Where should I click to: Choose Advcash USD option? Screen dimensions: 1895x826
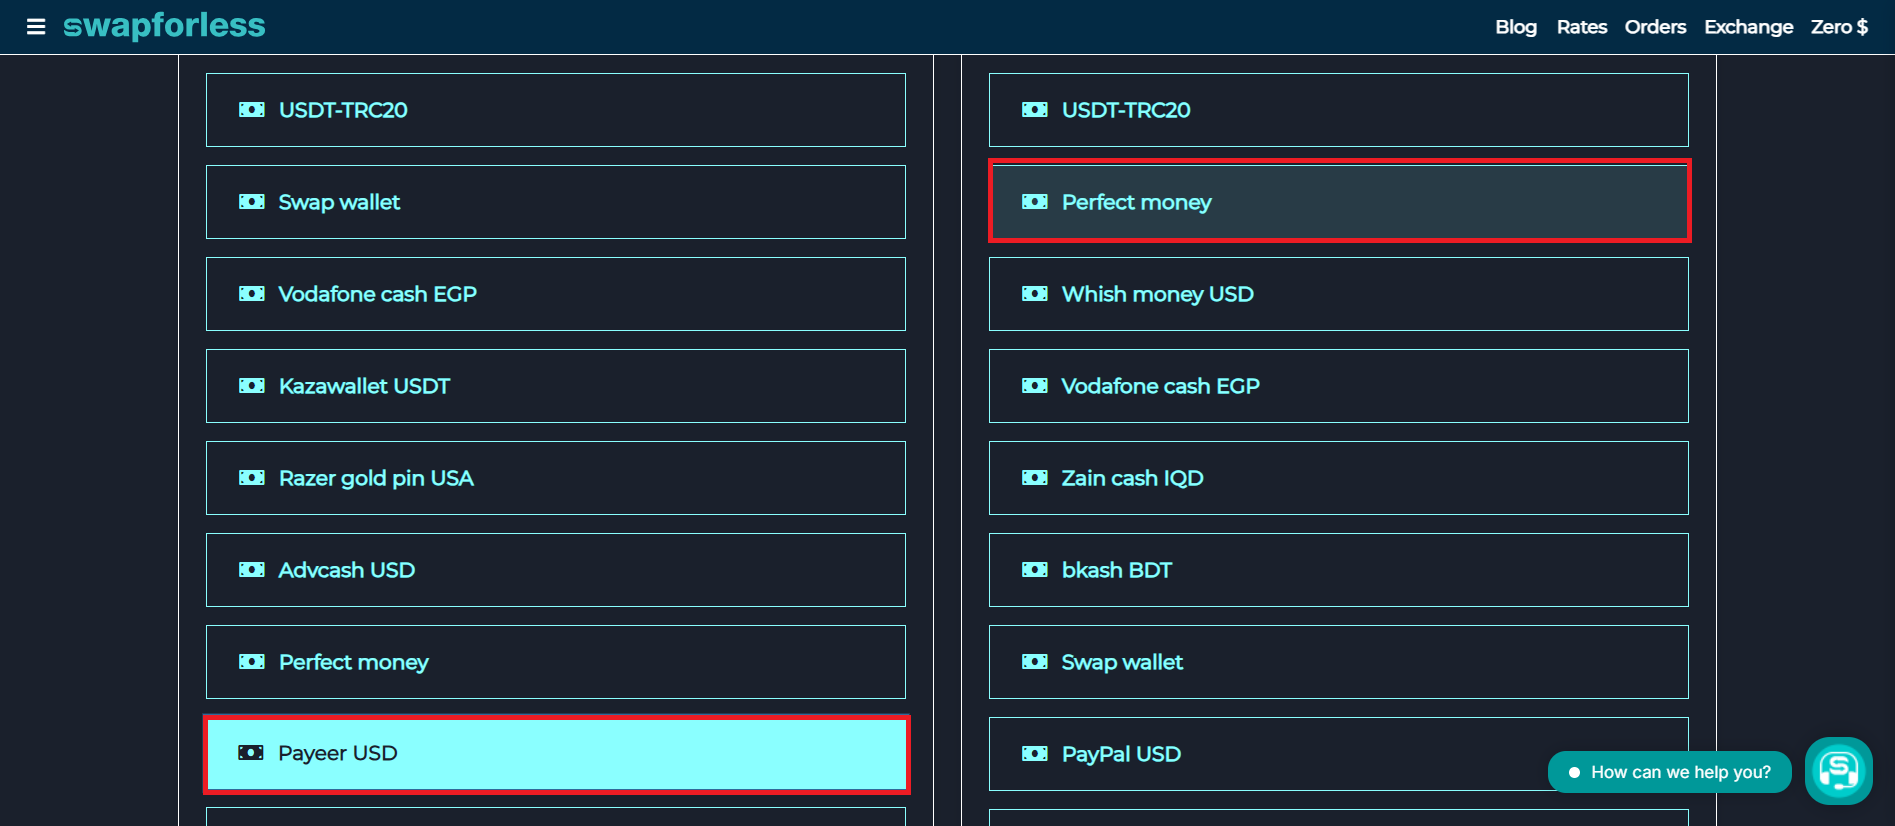[556, 570]
